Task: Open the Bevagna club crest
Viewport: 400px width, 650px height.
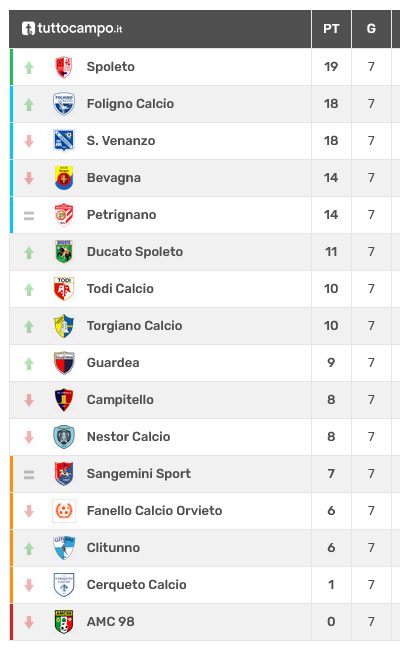Action: click(64, 178)
